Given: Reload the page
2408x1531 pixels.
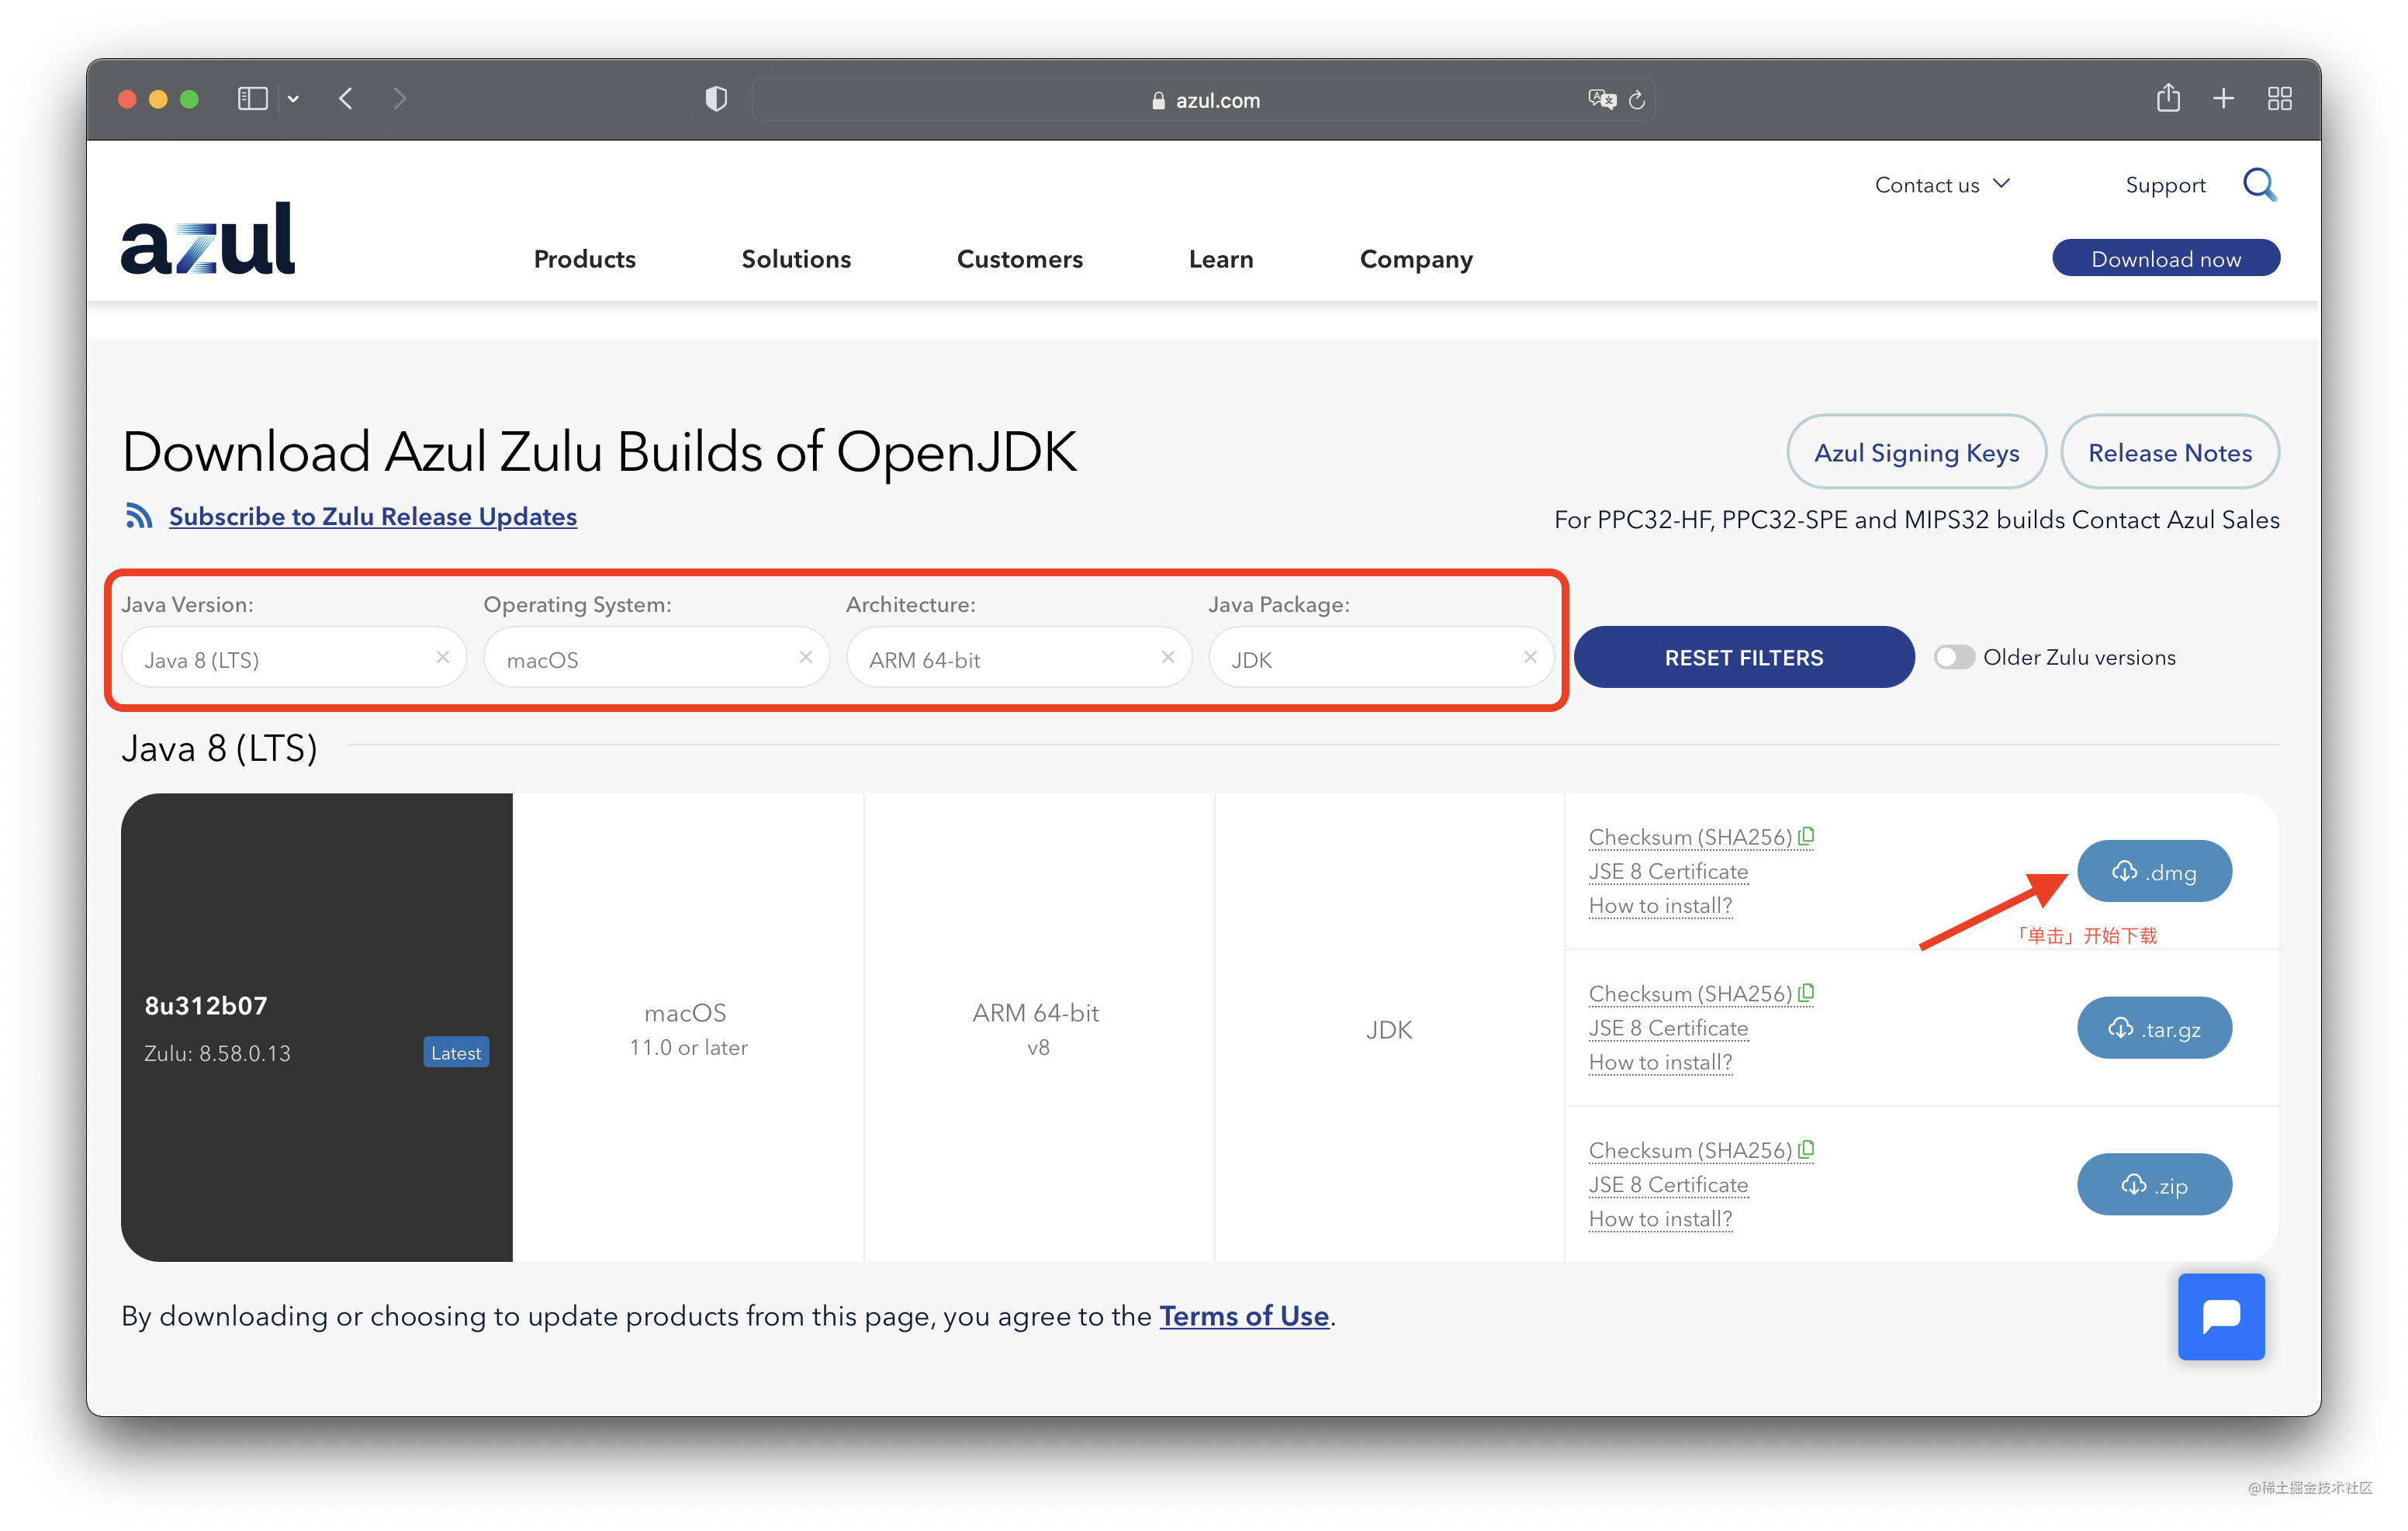Looking at the screenshot, I should coord(1638,99).
